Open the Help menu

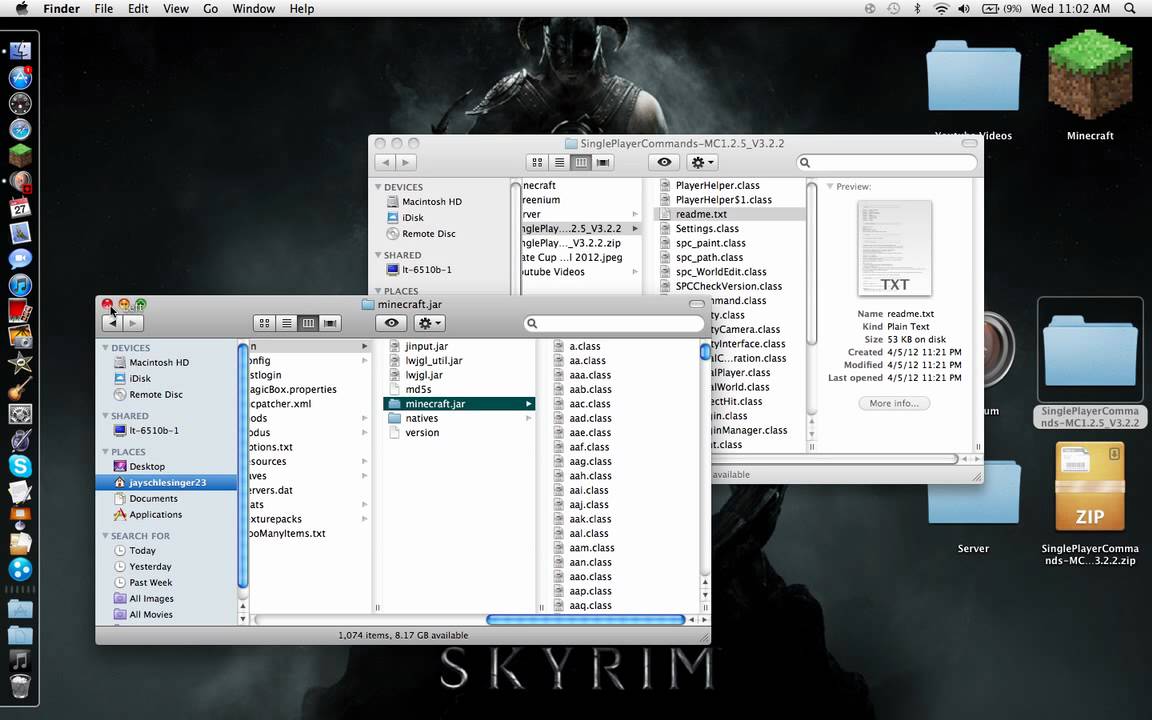click(x=301, y=8)
